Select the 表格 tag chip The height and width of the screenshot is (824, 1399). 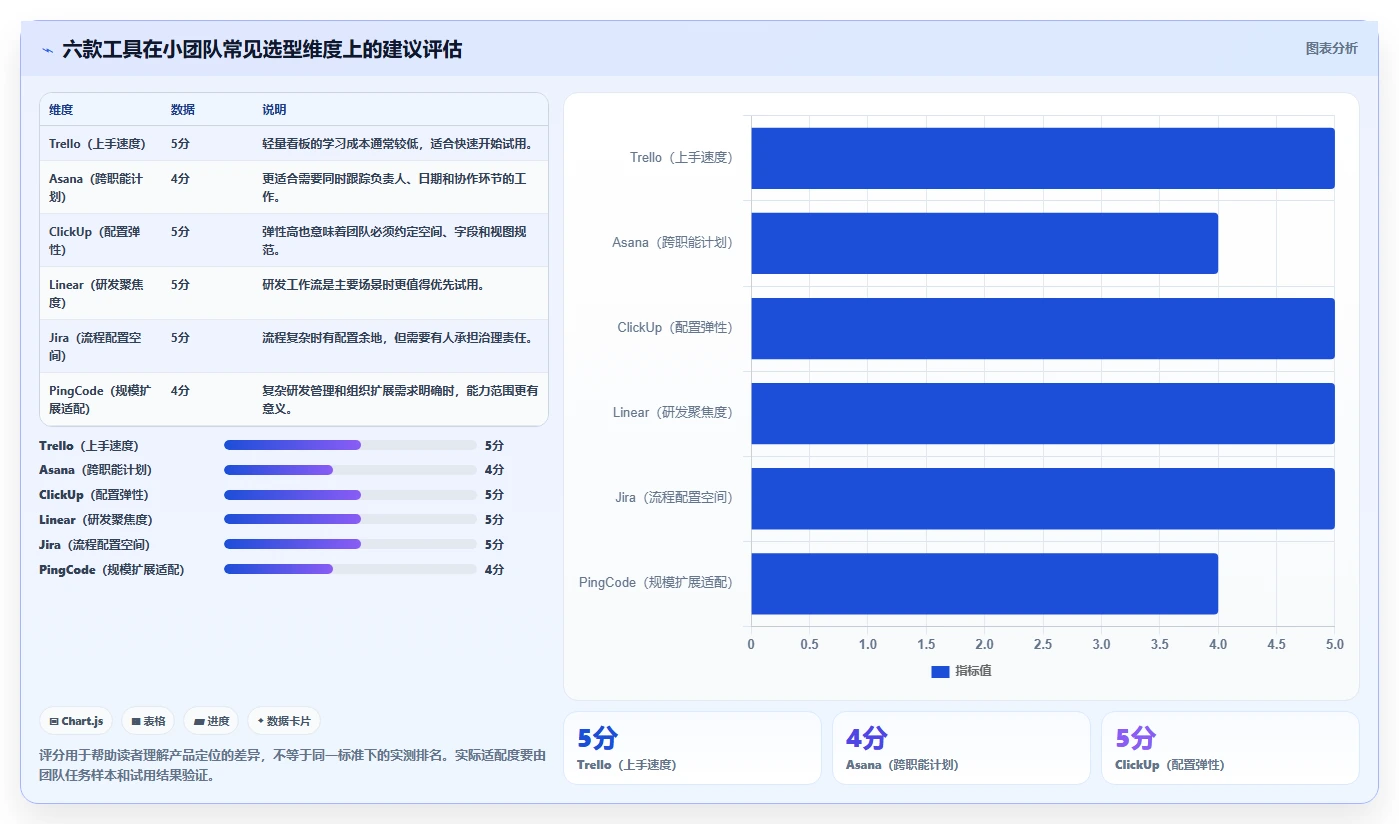point(148,721)
